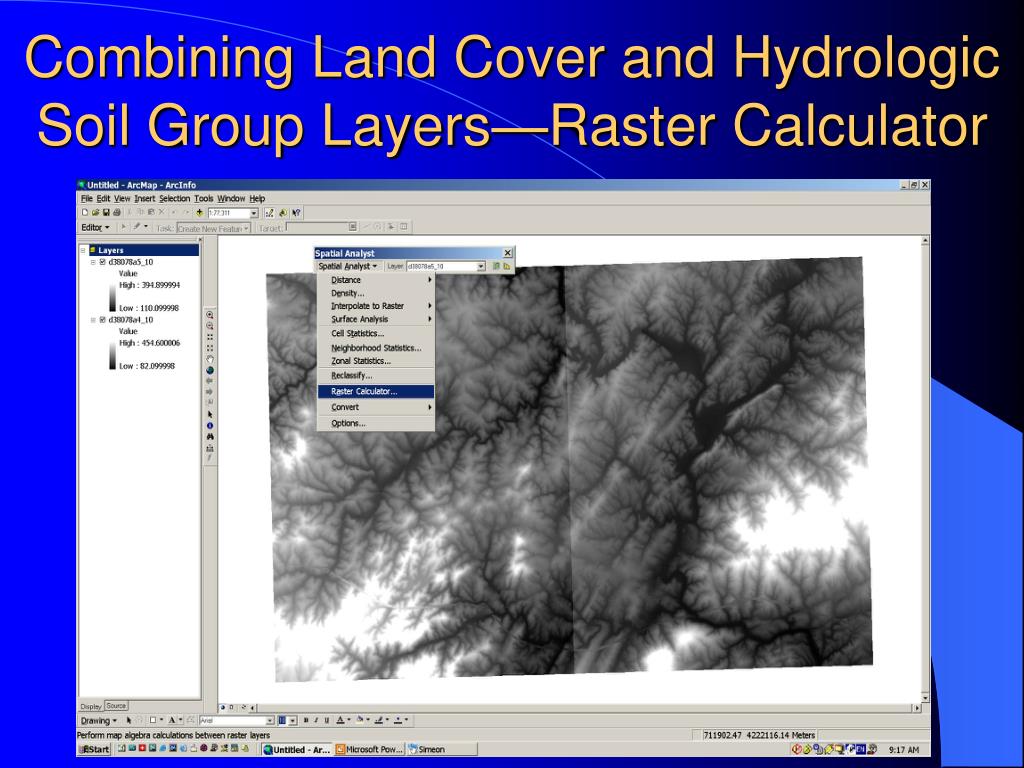Image resolution: width=1024 pixels, height=768 pixels.
Task: Launch ArcCatalog from the toolbar icon
Action: click(x=283, y=213)
